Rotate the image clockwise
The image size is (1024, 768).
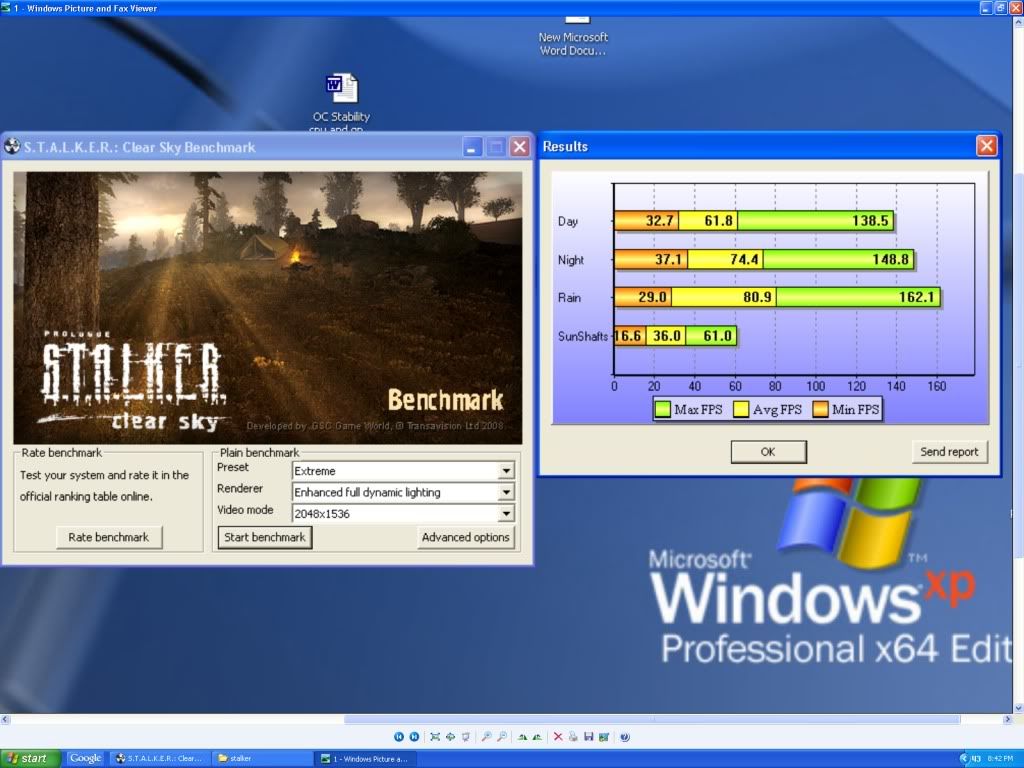[x=522, y=737]
